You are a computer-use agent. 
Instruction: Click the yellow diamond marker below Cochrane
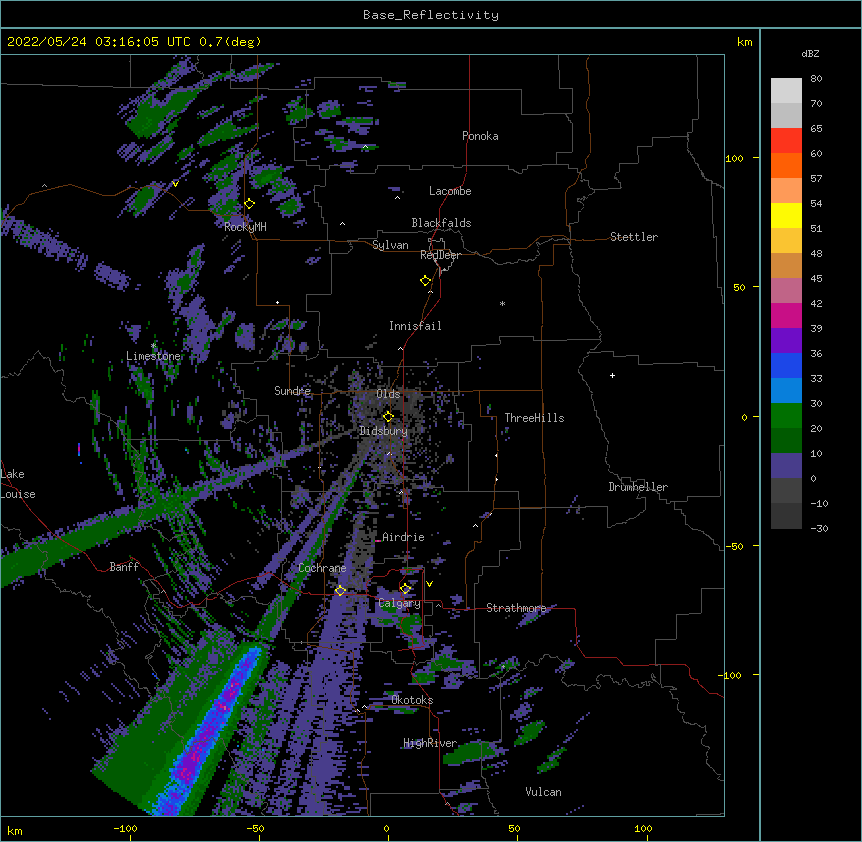pyautogui.click(x=340, y=591)
